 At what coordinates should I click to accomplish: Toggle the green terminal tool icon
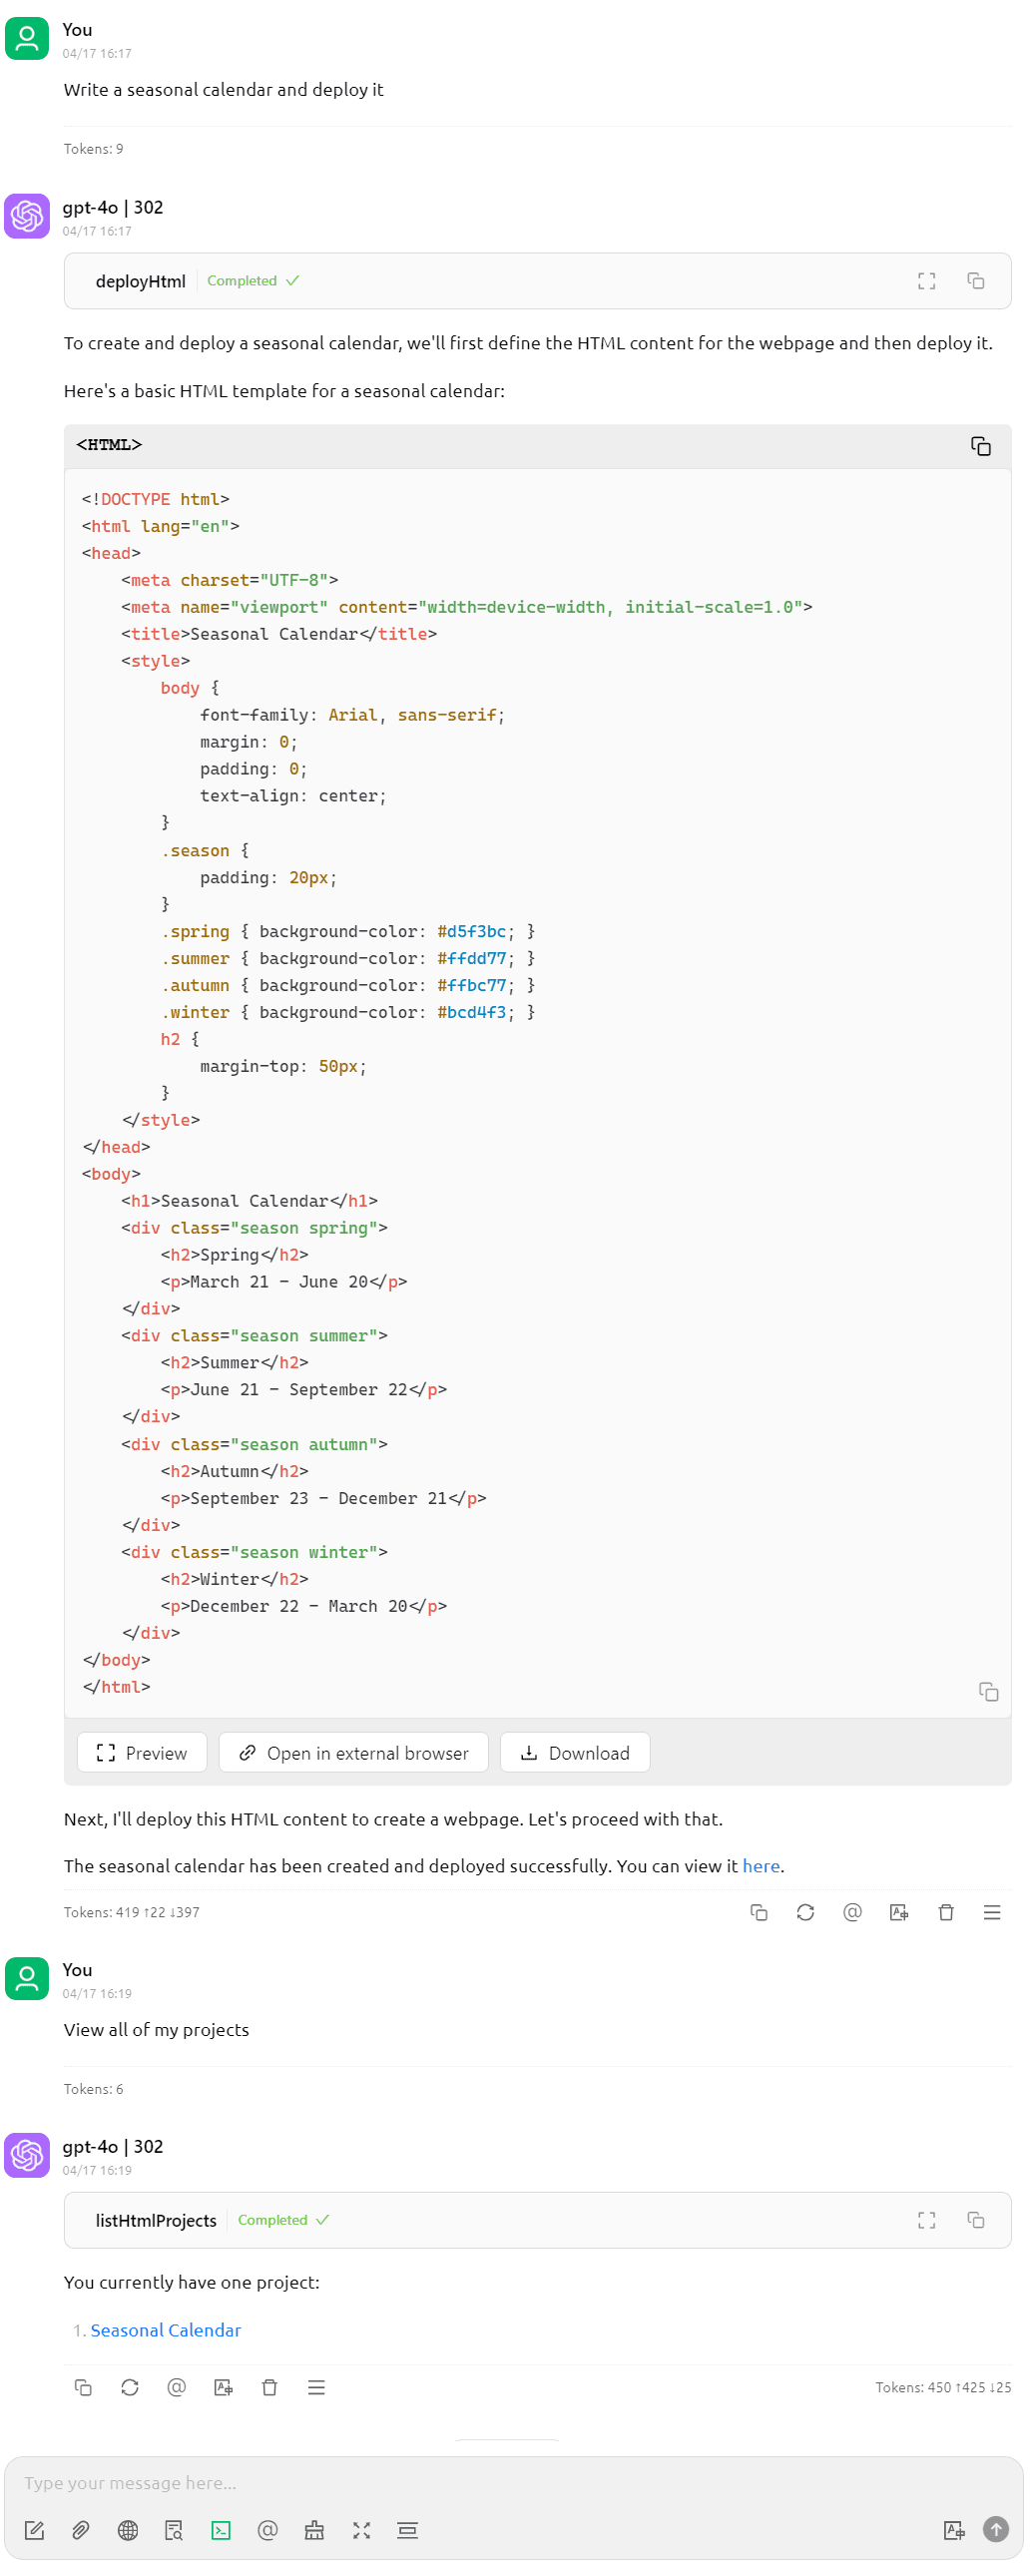pyautogui.click(x=221, y=2531)
